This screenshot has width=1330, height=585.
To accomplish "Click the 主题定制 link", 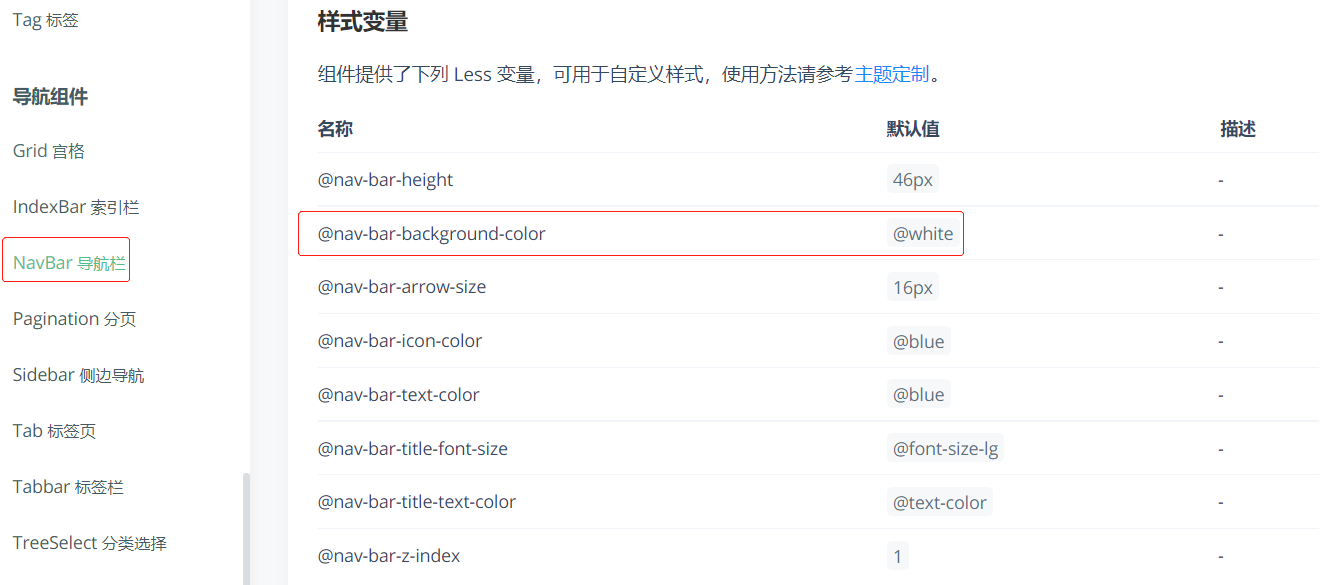I will [892, 74].
